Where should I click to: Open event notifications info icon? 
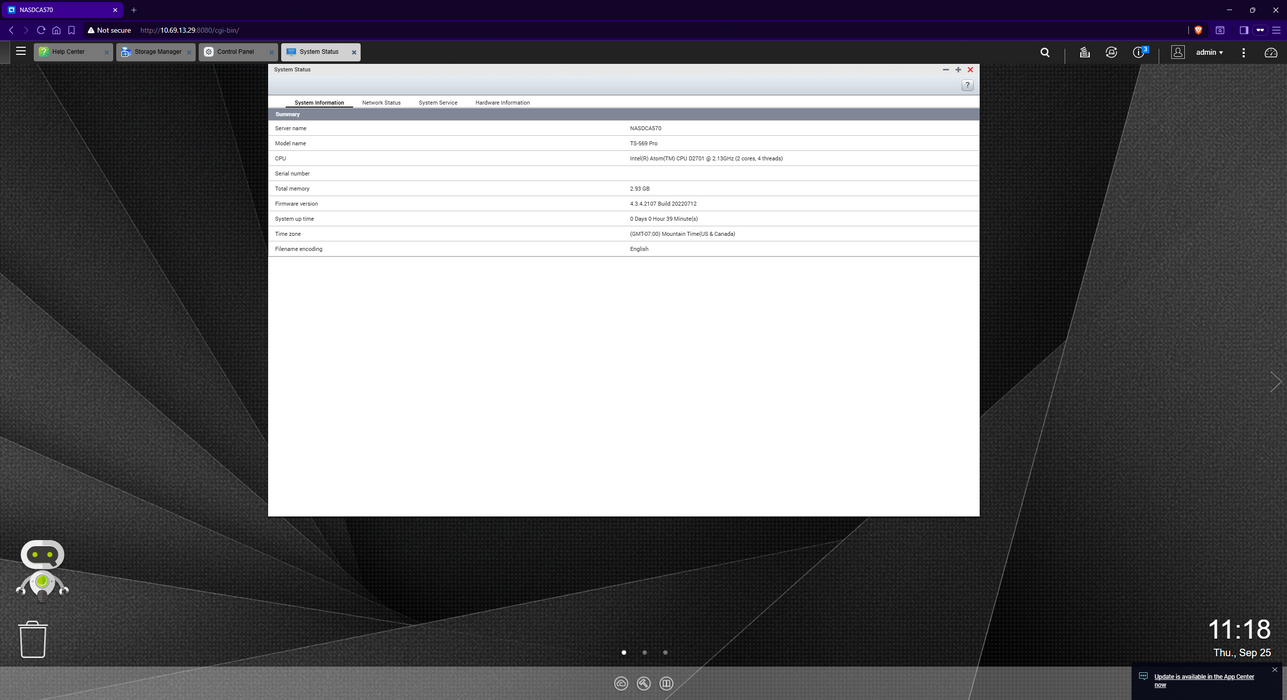click(x=1139, y=52)
